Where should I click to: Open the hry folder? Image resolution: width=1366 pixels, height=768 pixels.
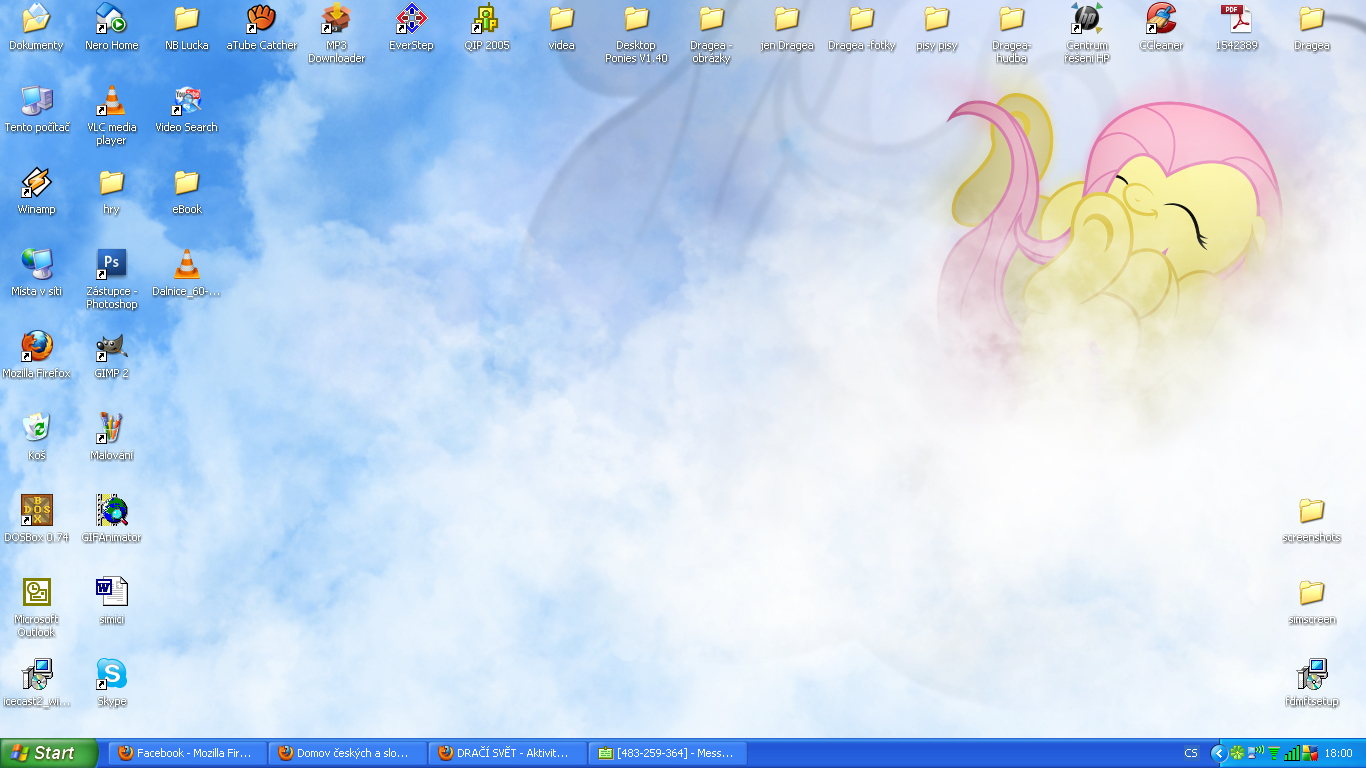(x=111, y=191)
